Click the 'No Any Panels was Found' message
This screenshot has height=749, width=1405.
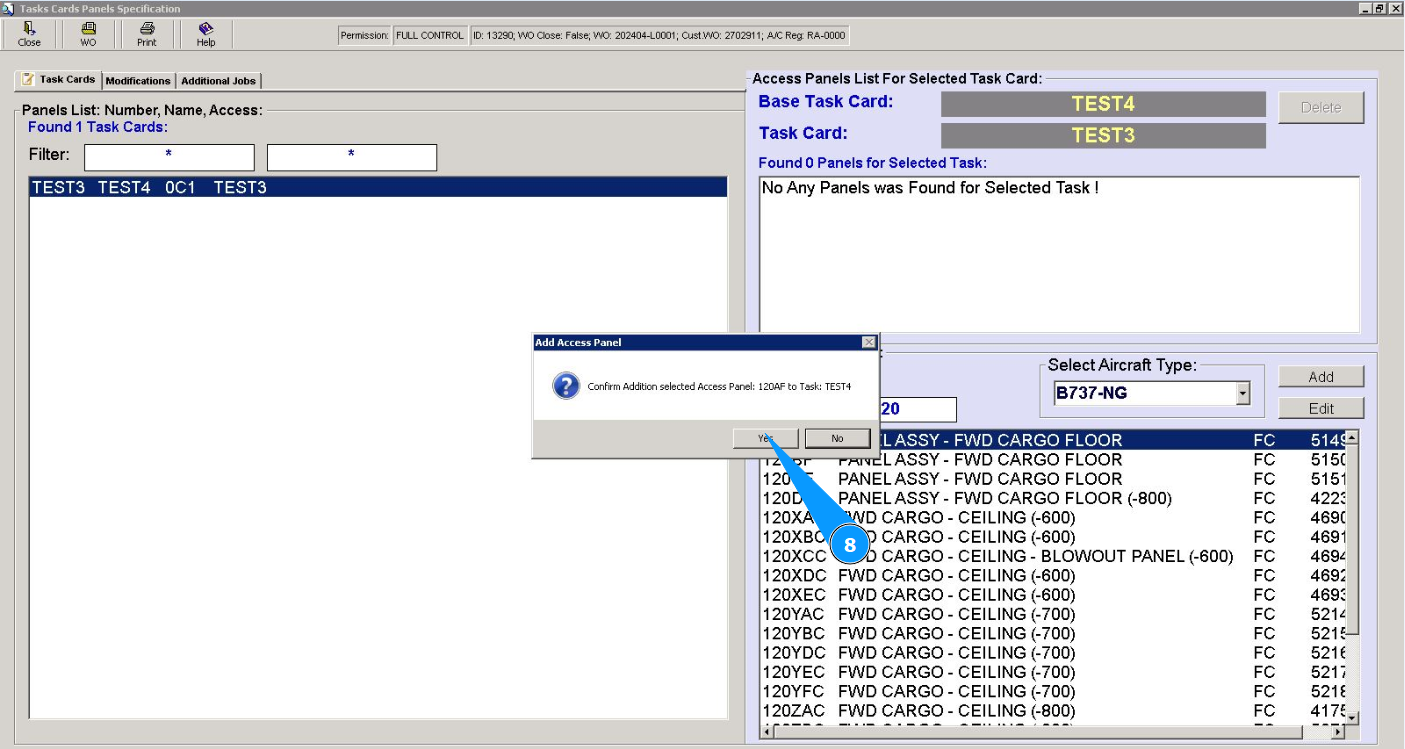930,188
